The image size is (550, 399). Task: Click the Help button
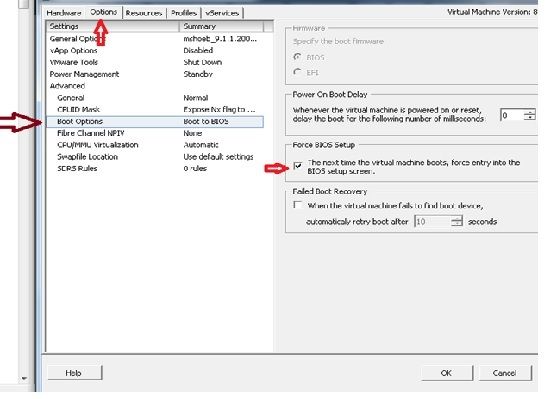pos(74,373)
